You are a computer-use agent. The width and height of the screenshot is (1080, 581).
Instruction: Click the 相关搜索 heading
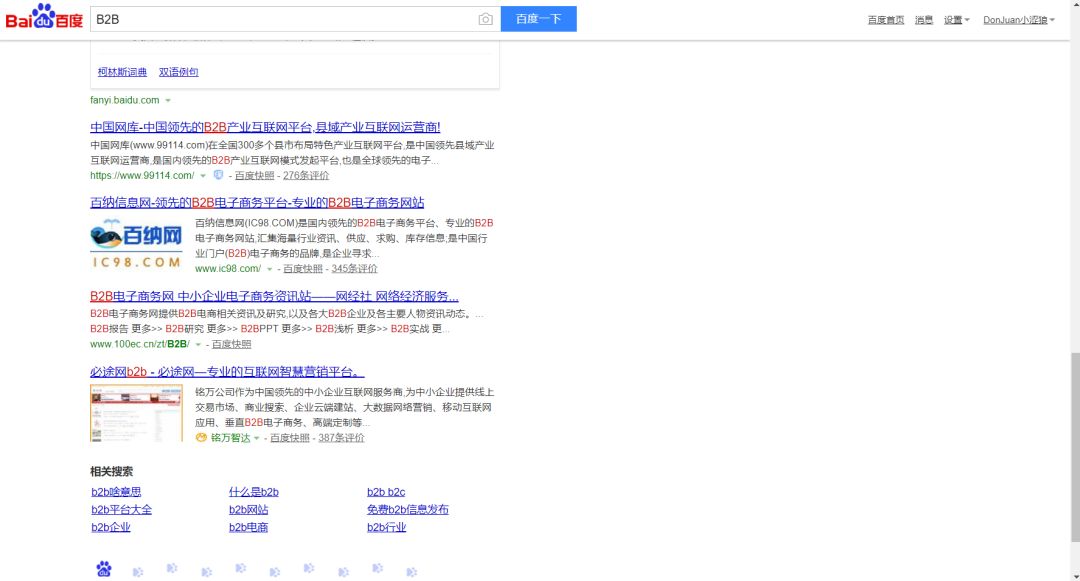click(111, 472)
